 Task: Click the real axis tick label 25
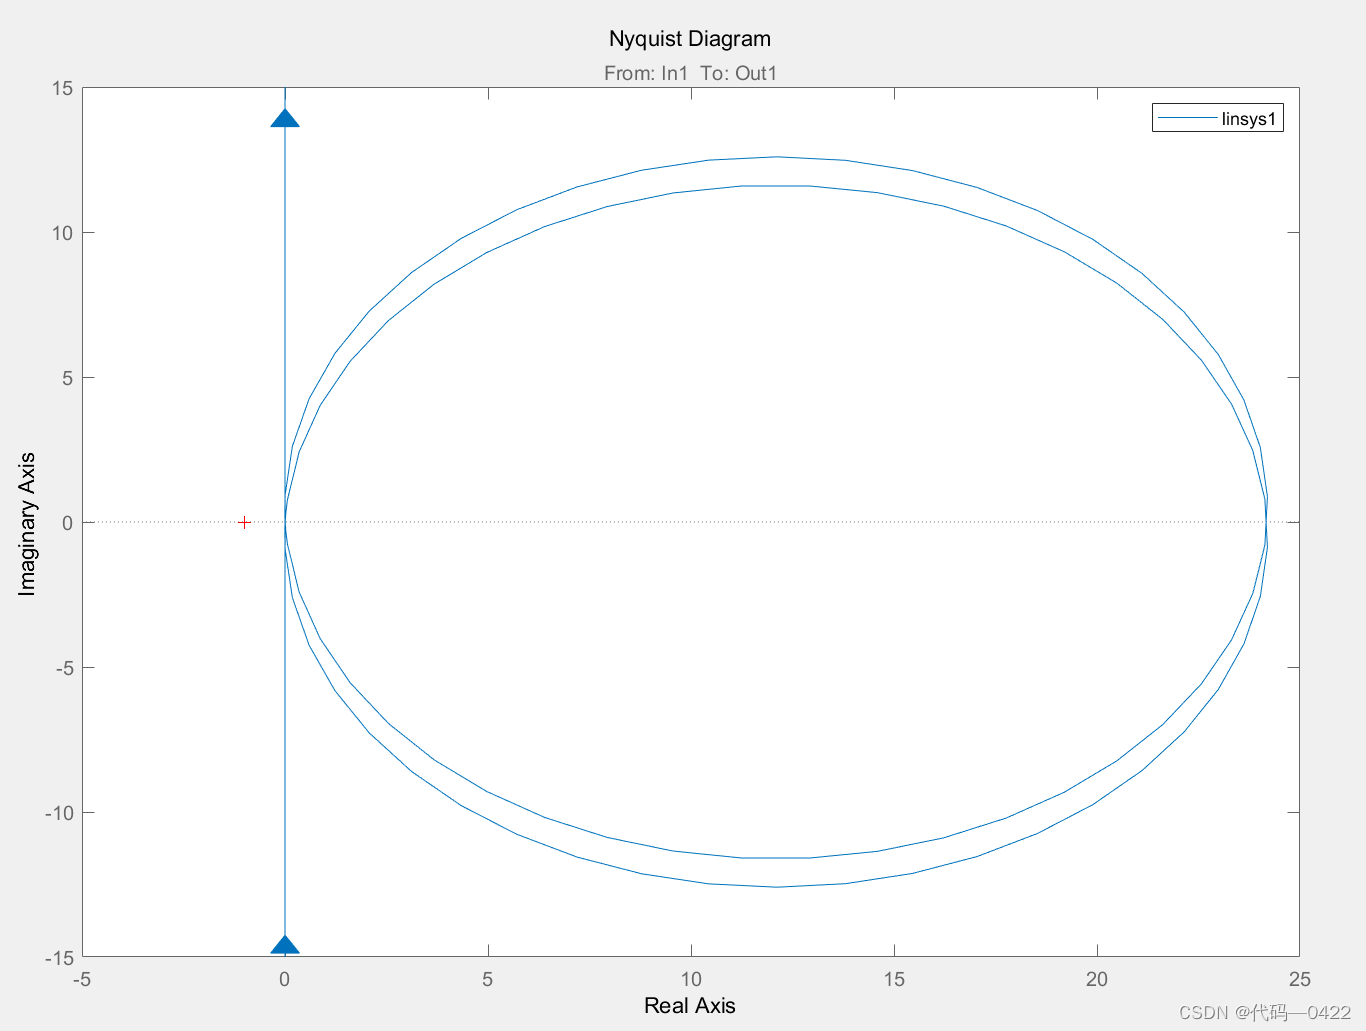click(x=1299, y=980)
